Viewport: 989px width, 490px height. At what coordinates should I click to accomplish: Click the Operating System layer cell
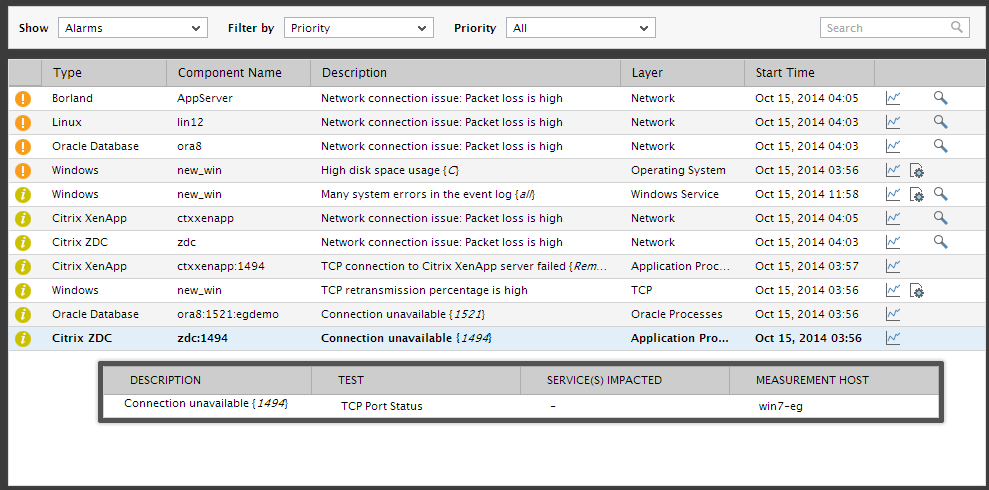pos(678,170)
